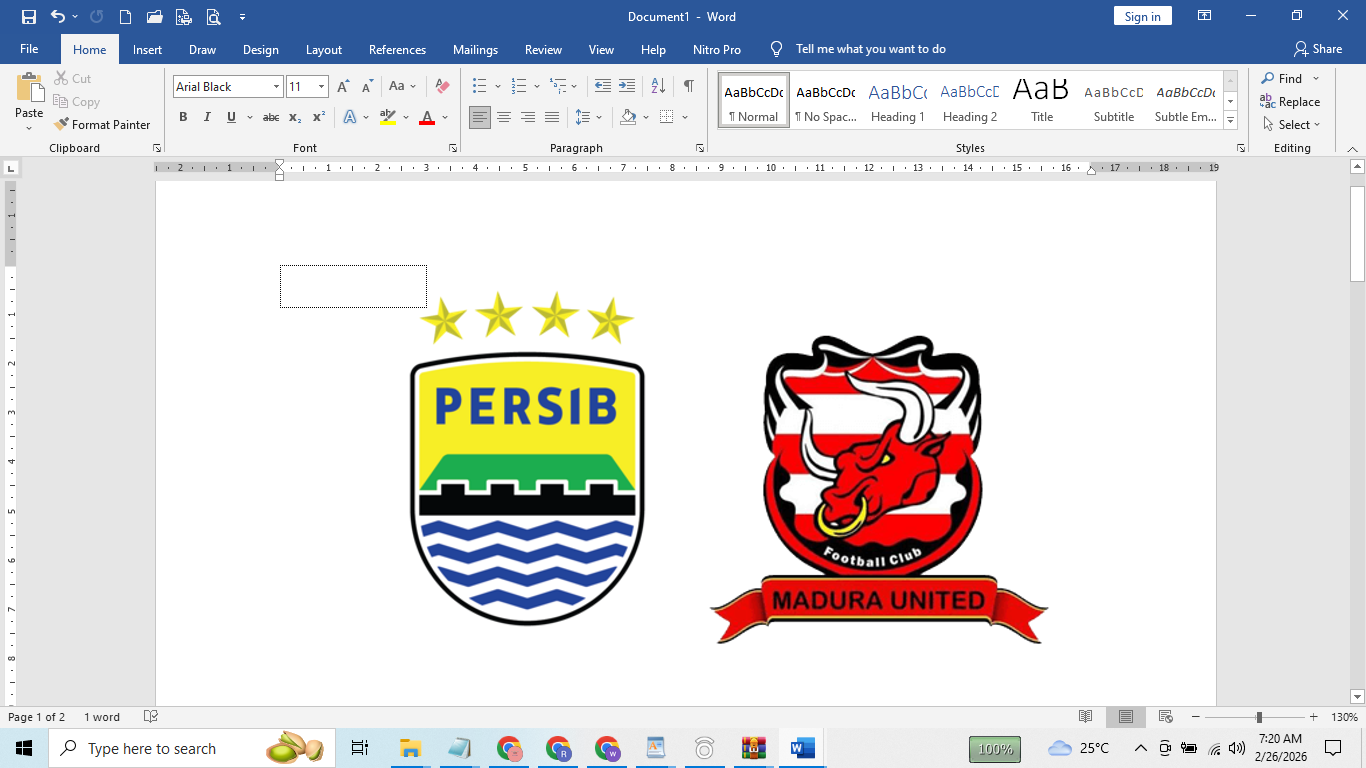Viewport: 1366px width, 768px height.
Task: Align the paragraph to the right
Action: click(x=528, y=117)
